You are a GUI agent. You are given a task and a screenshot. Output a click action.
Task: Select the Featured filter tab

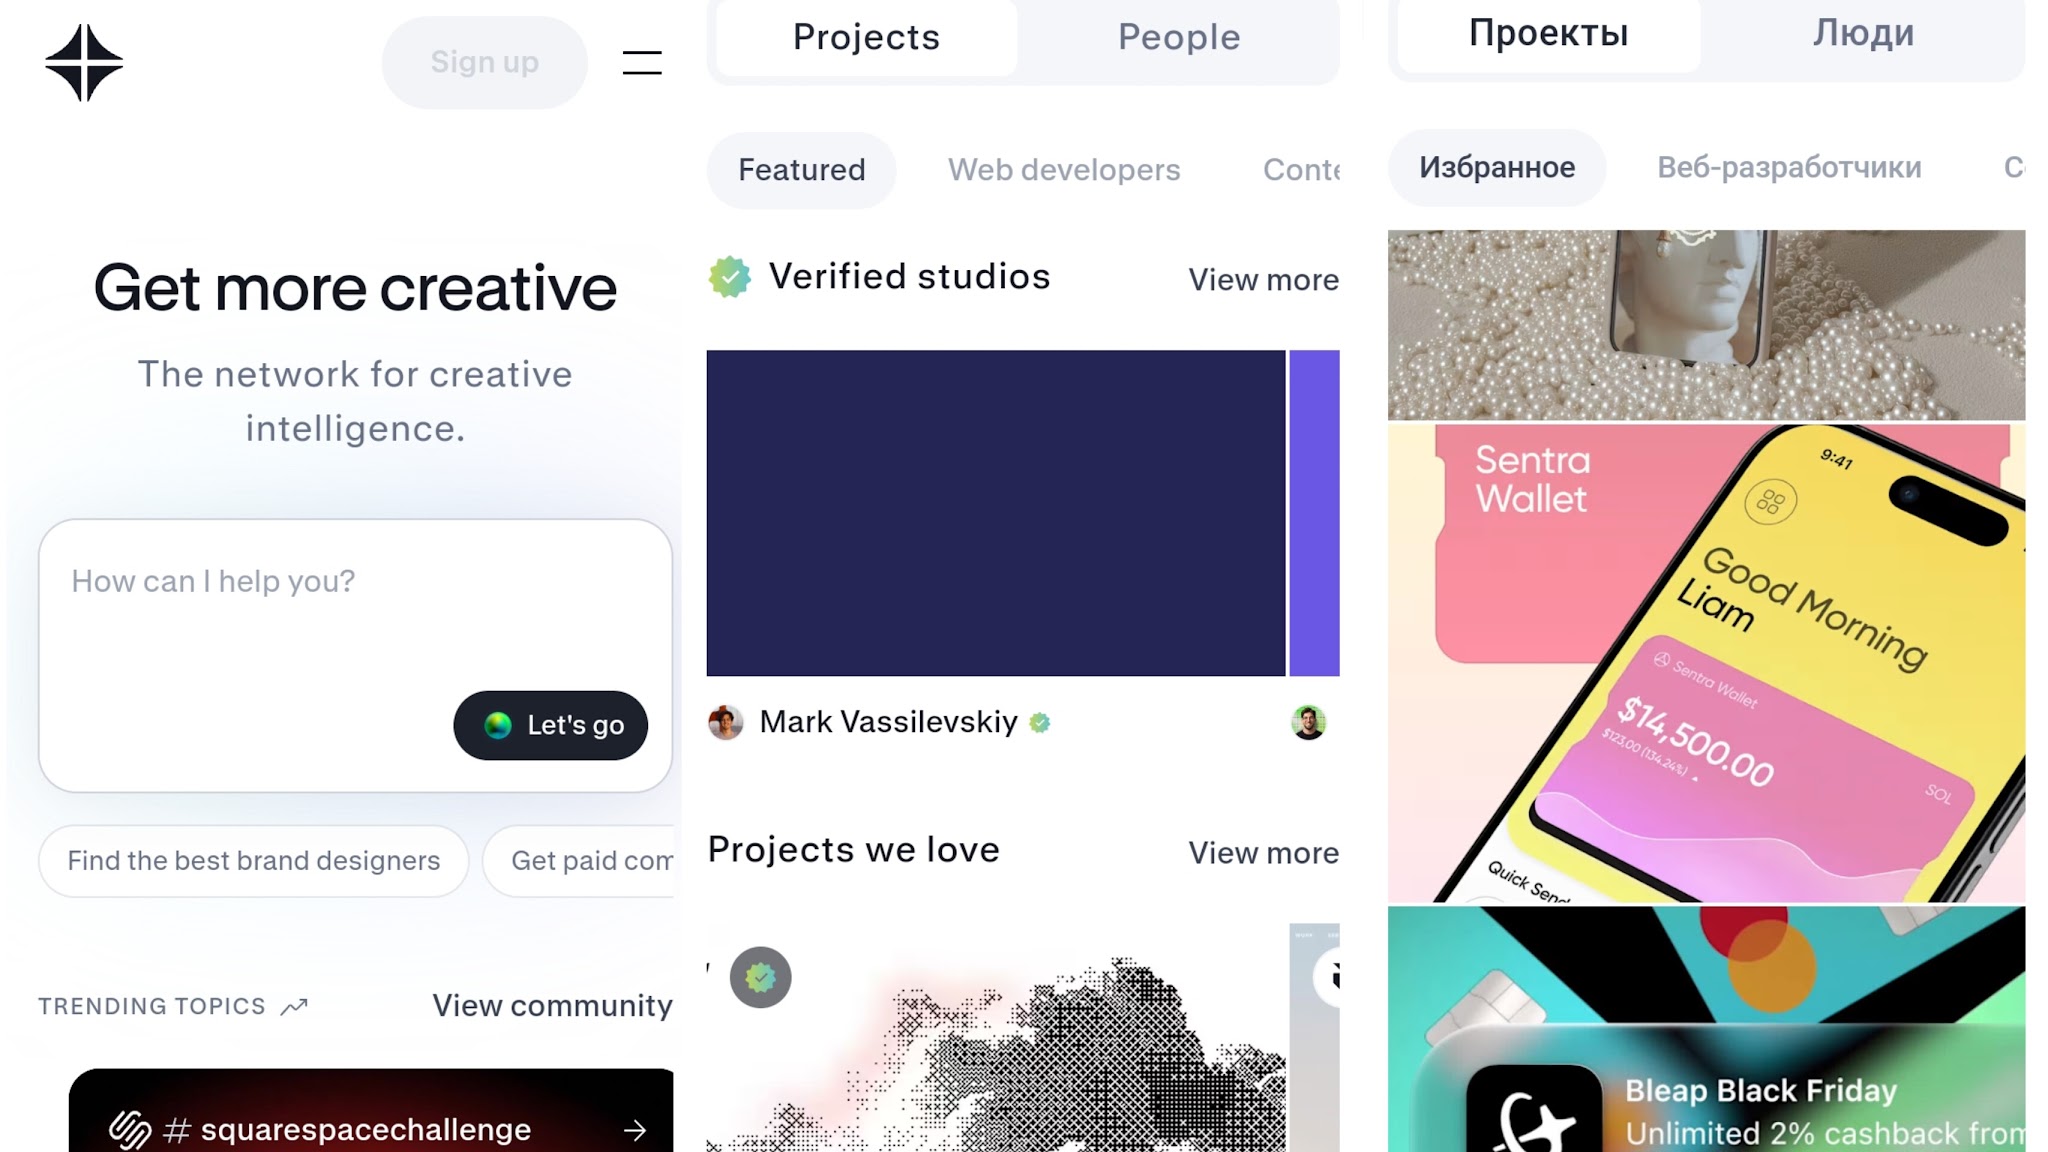tap(801, 170)
